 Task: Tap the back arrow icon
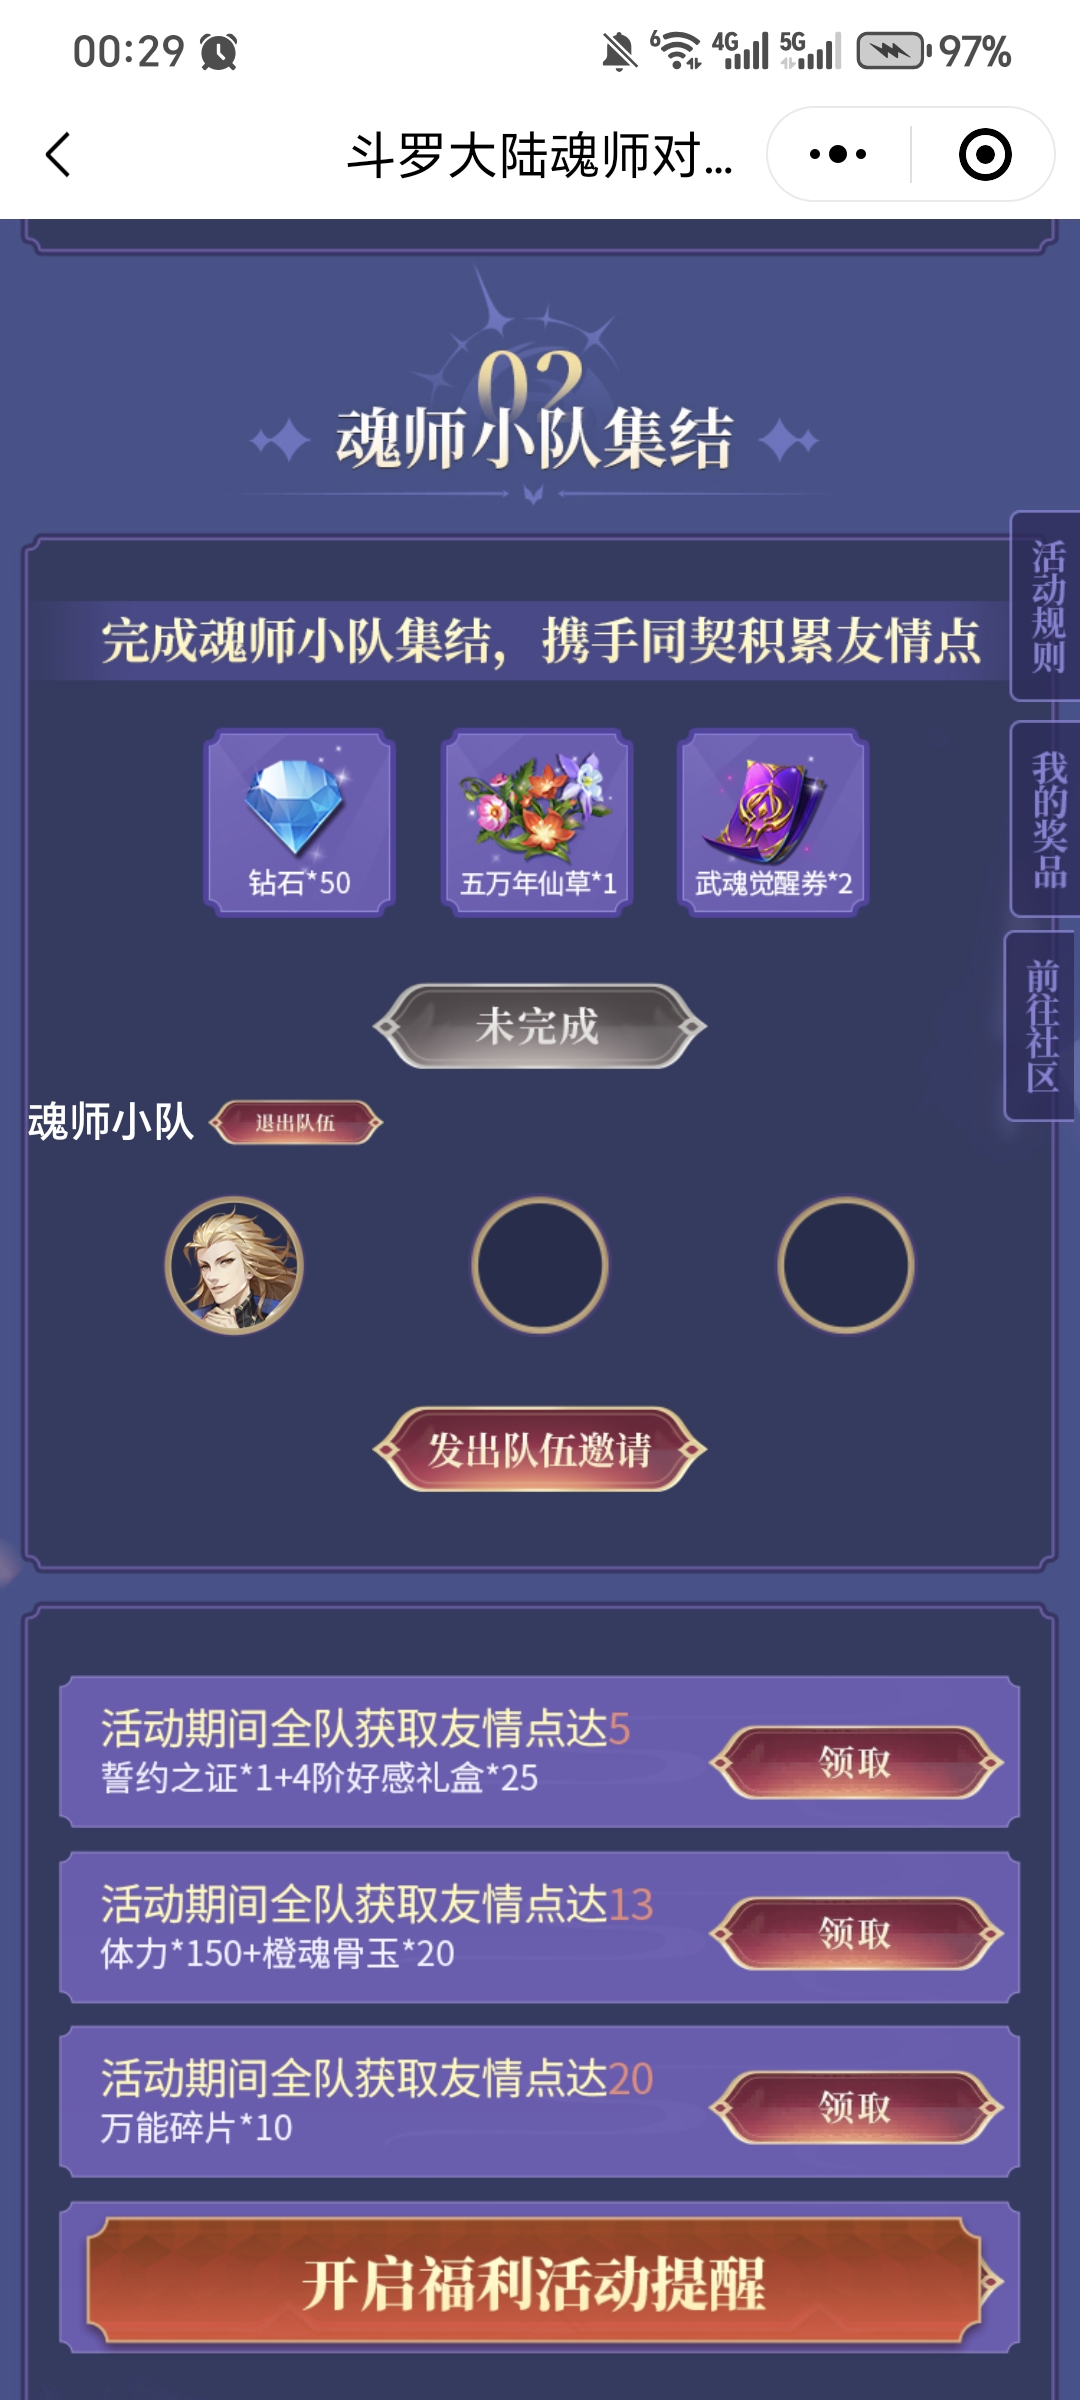point(58,155)
